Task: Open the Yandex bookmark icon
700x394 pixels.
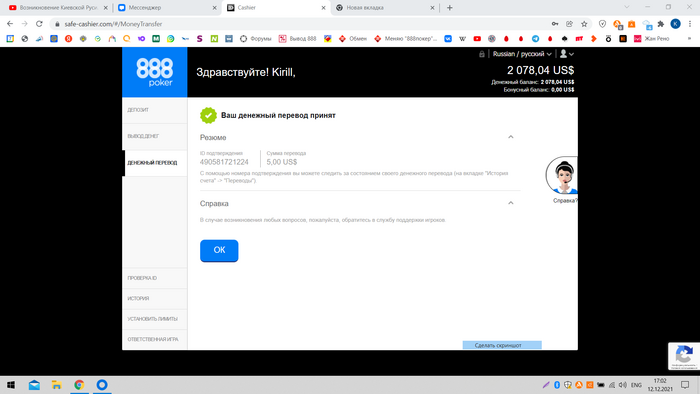Action: point(68,39)
